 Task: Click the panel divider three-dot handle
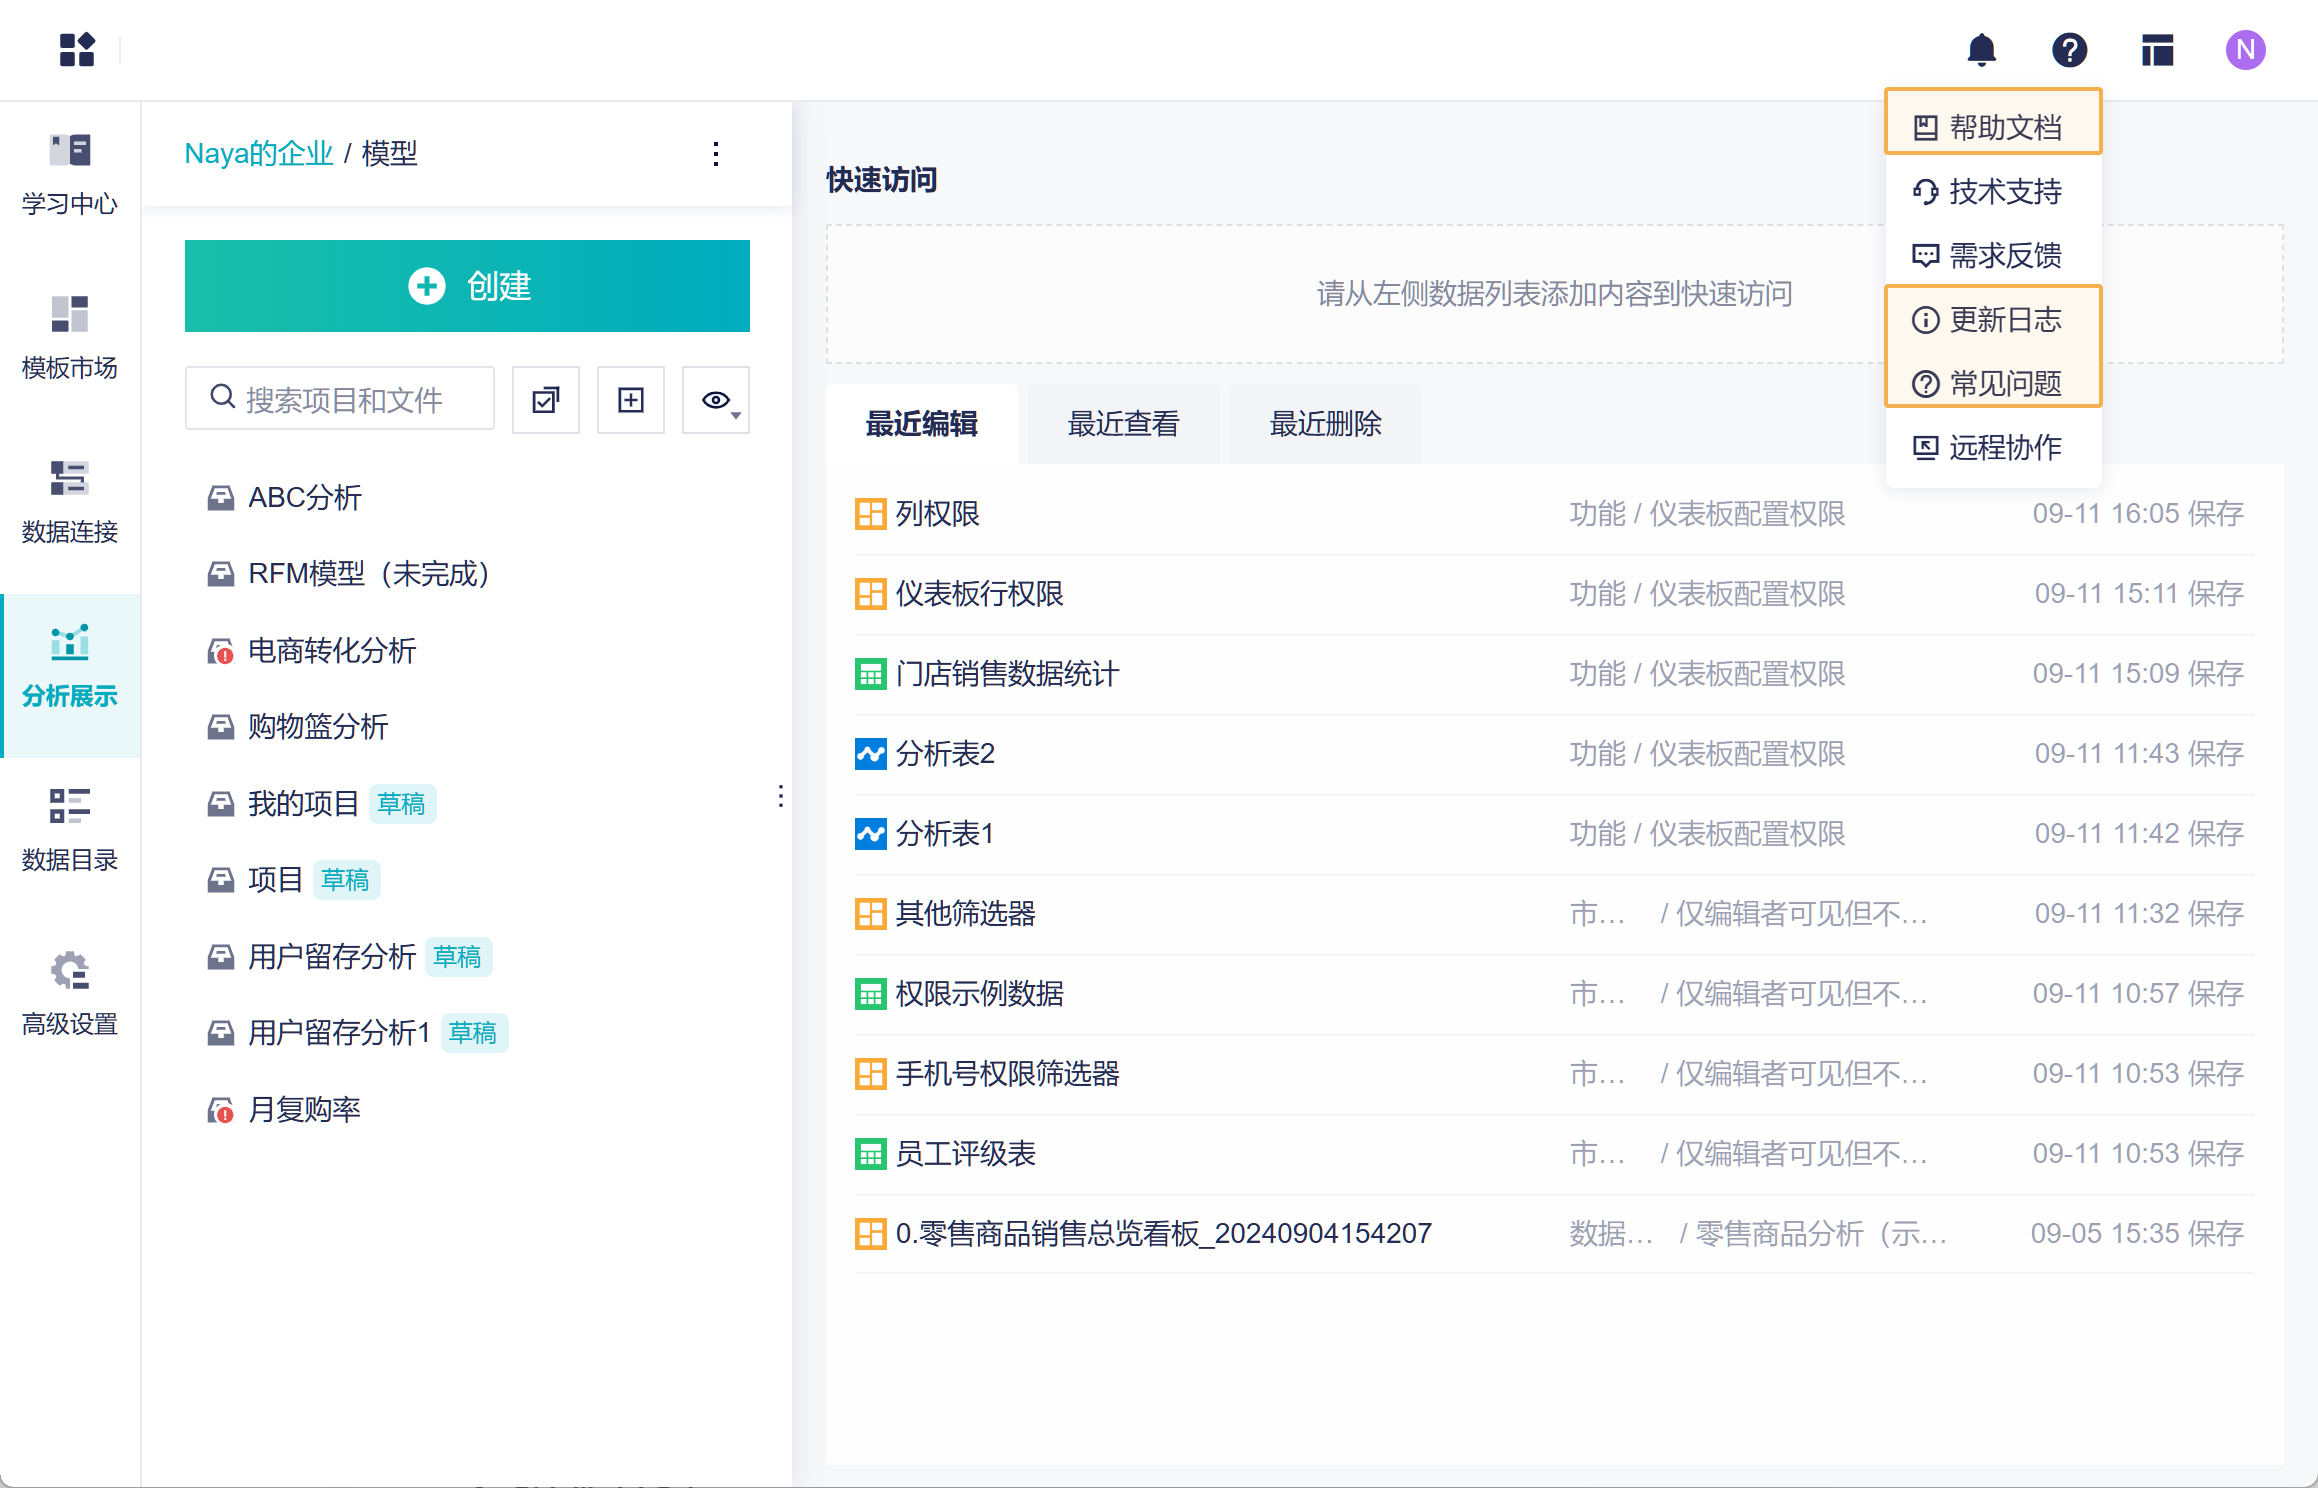(x=780, y=796)
